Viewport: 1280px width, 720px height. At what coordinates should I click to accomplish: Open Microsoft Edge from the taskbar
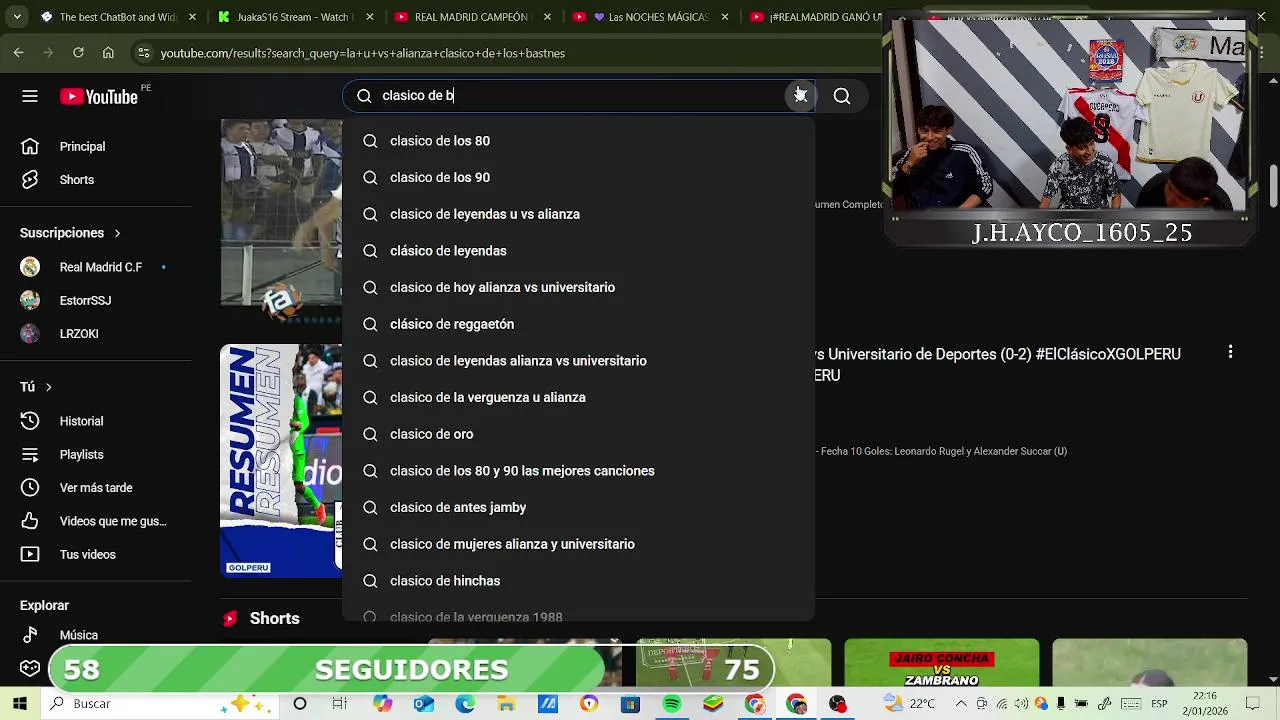465,704
